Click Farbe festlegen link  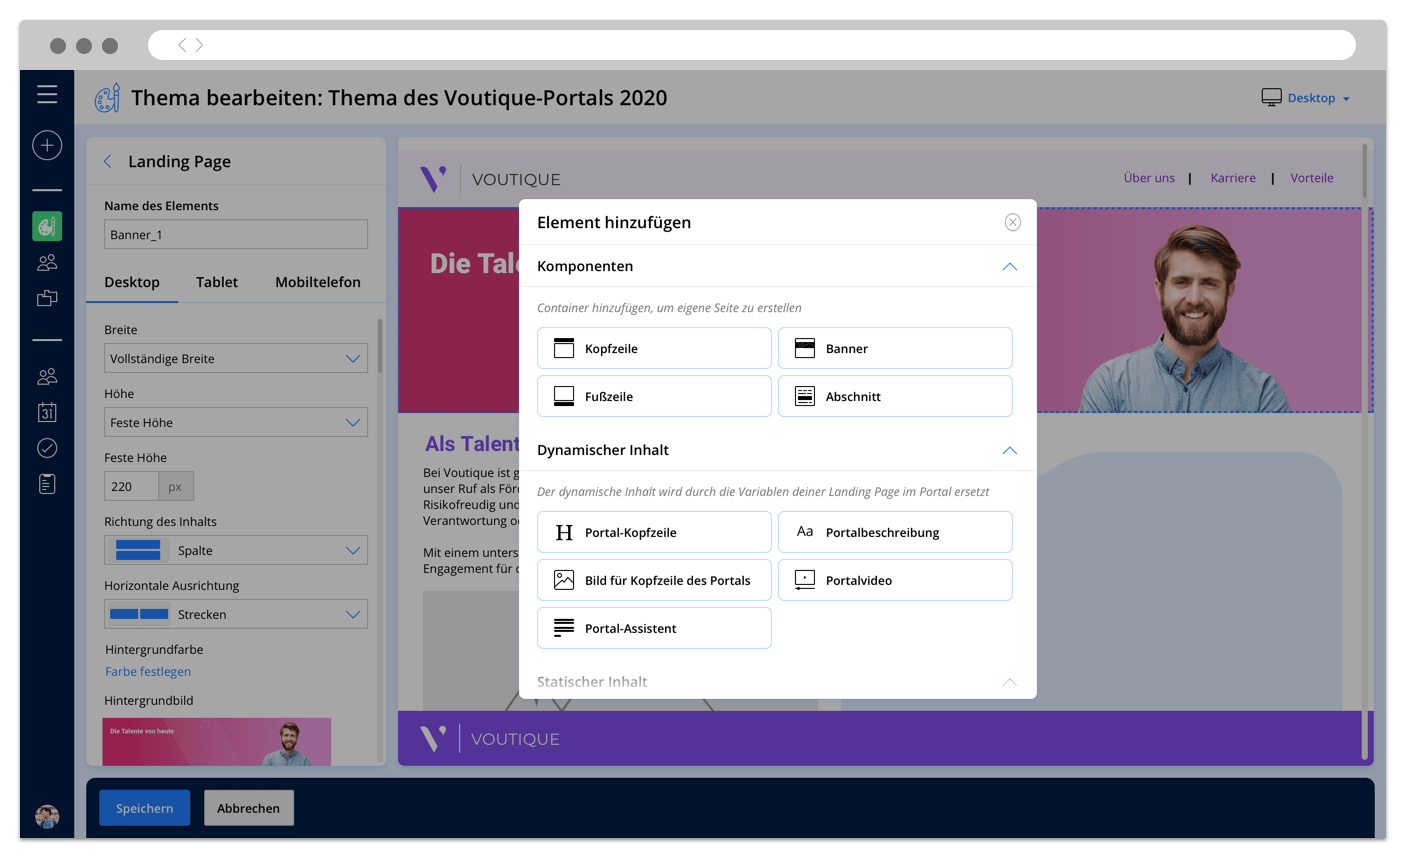(148, 672)
